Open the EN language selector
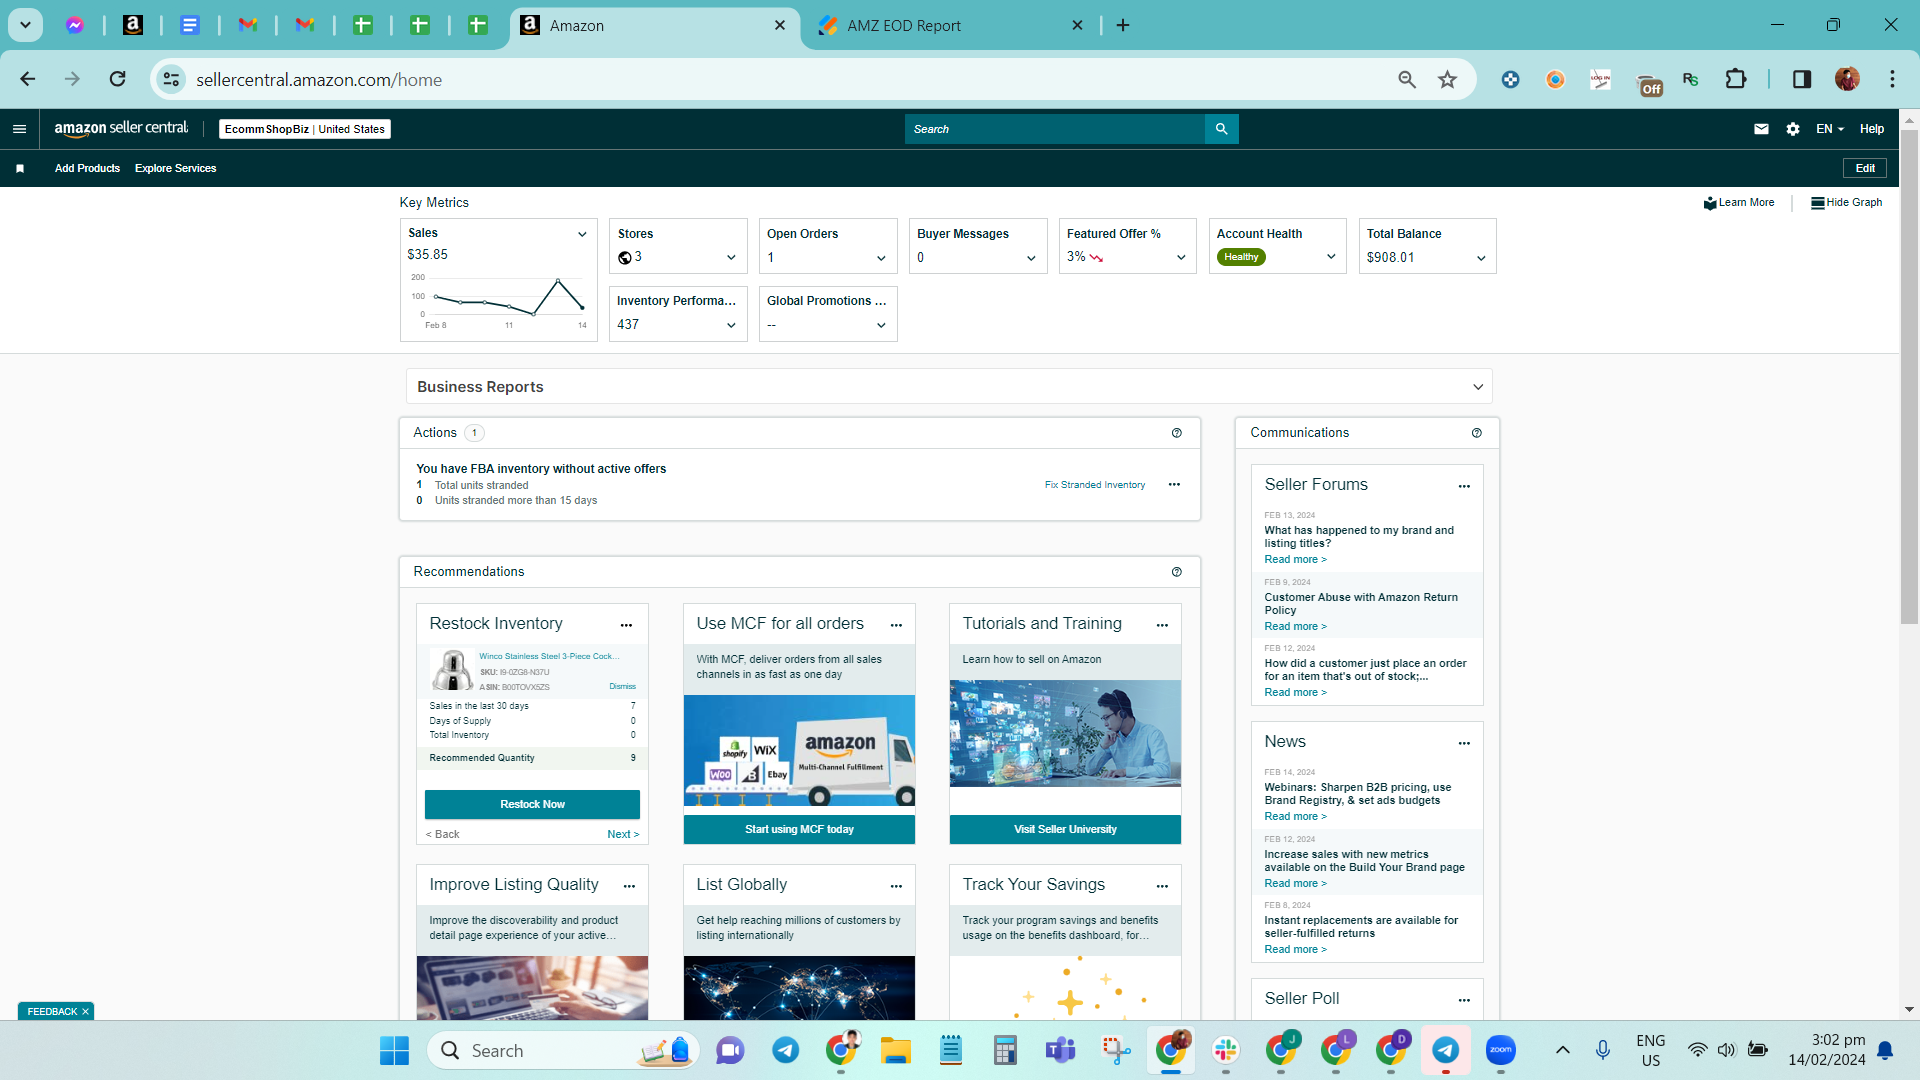The height and width of the screenshot is (1080, 1920). (x=1830, y=129)
